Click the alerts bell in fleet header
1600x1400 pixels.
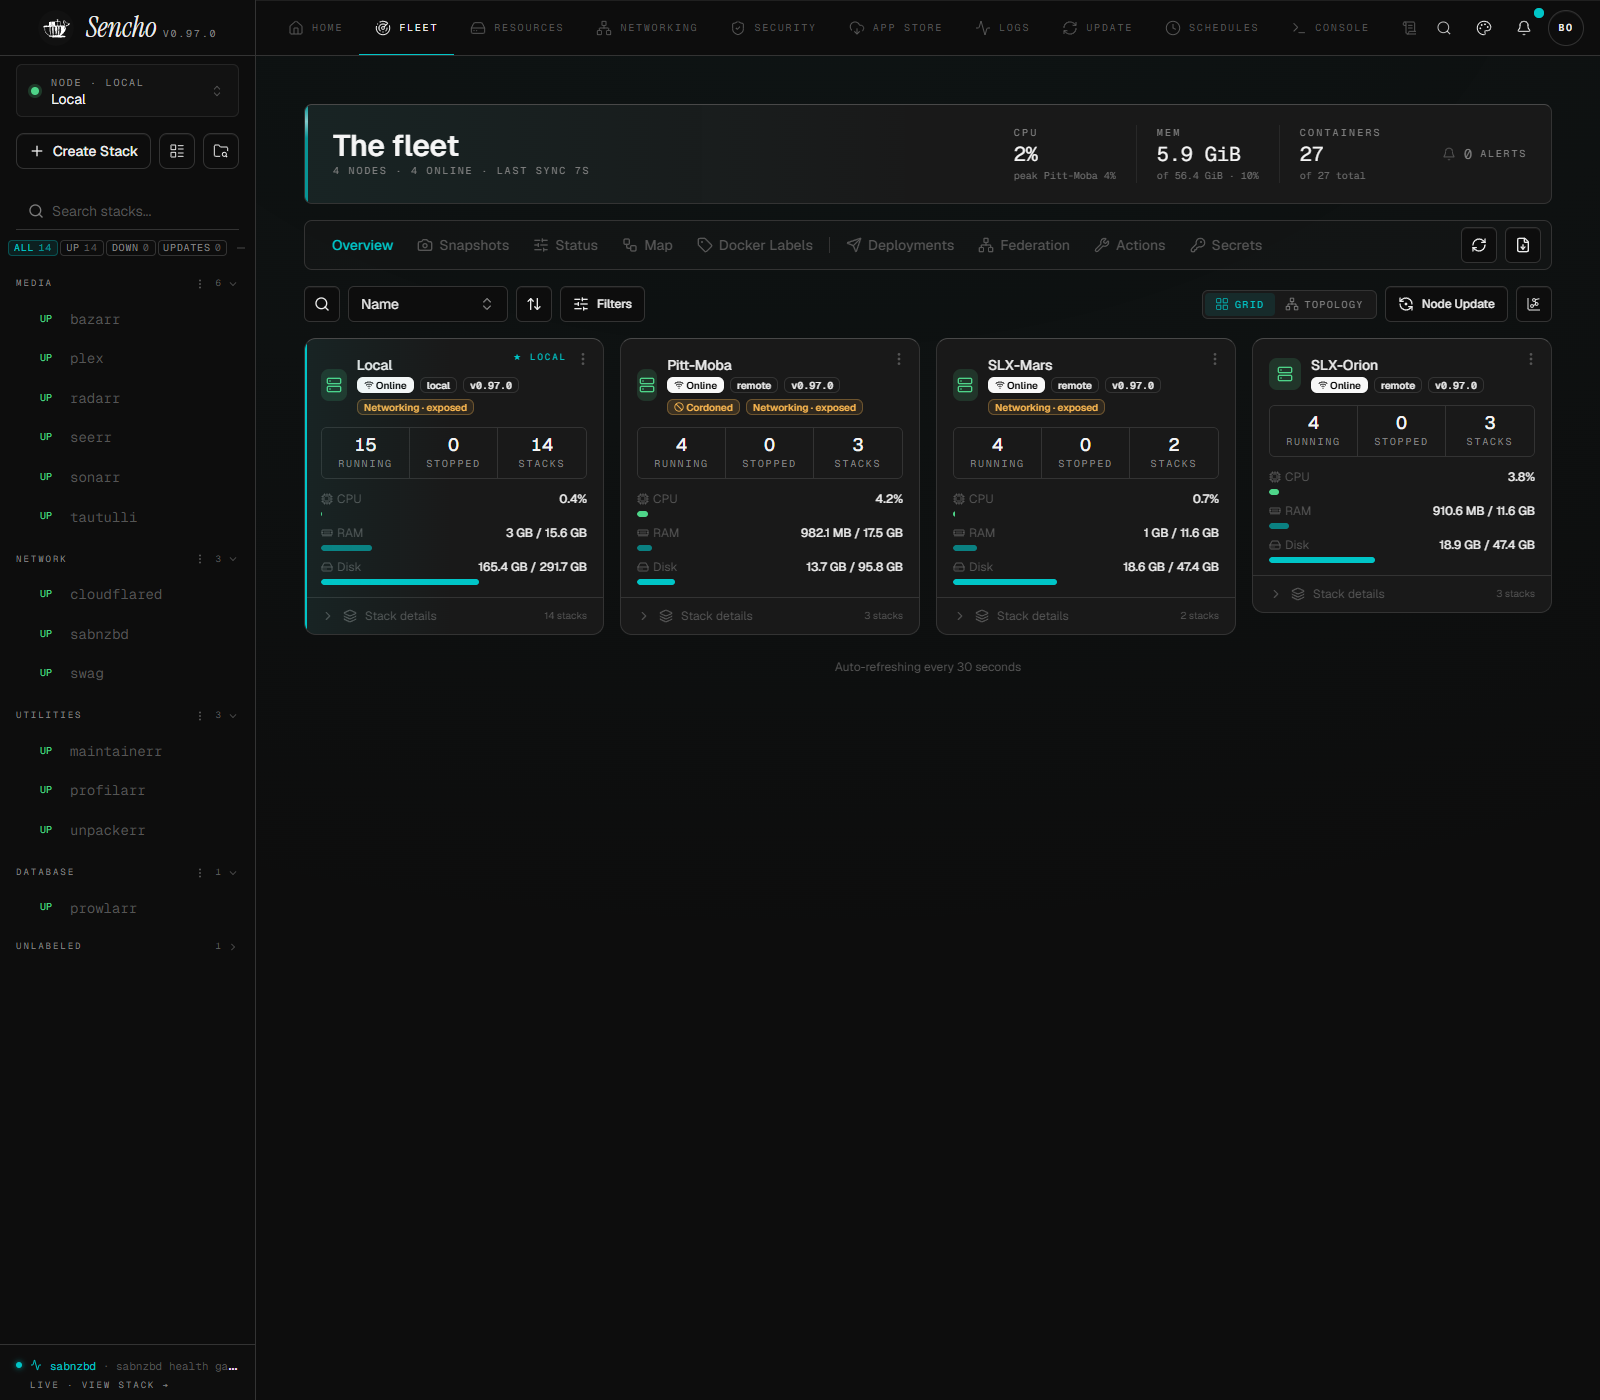1449,154
